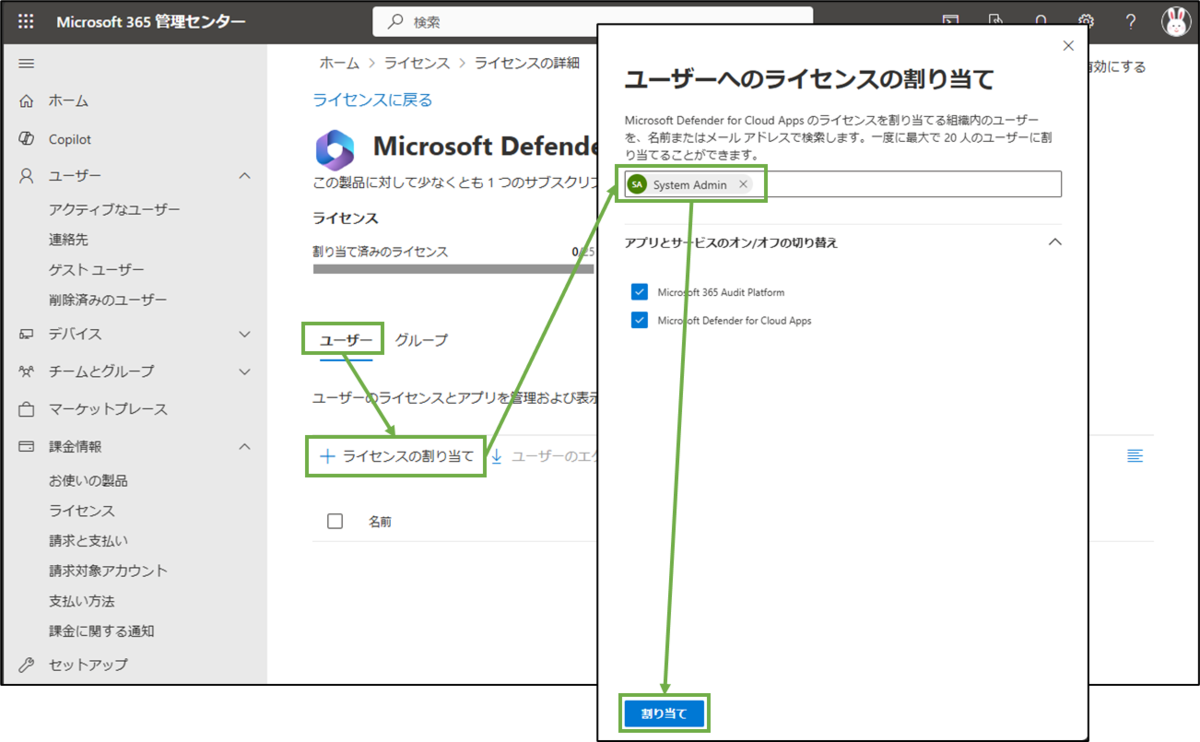
Task: Open アクティブなユーザー in sidebar
Action: tap(114, 209)
